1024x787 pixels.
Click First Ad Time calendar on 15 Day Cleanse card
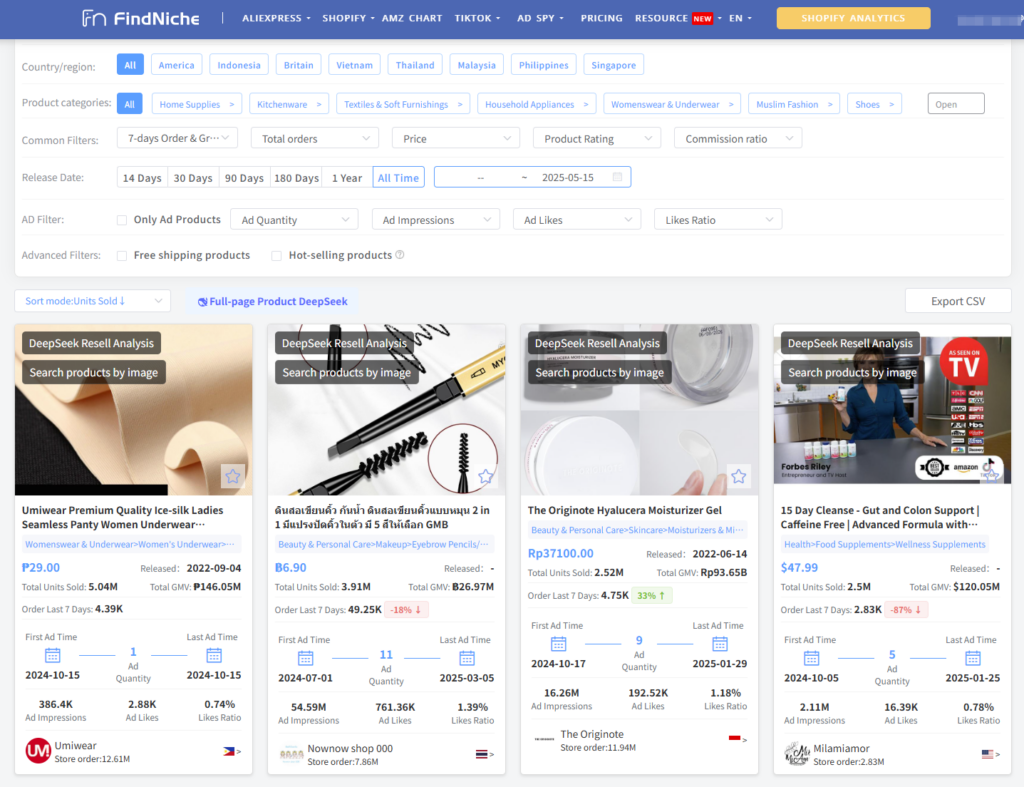[811, 658]
